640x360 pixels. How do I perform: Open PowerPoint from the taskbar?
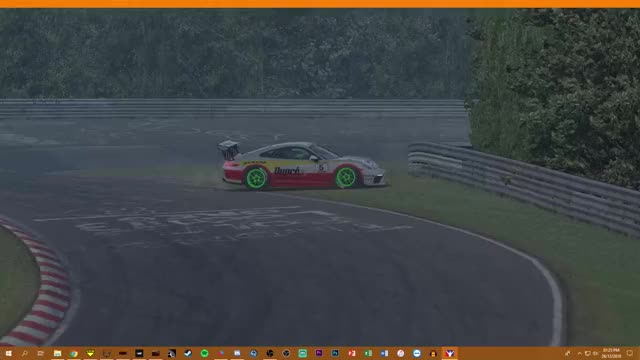[351, 353]
